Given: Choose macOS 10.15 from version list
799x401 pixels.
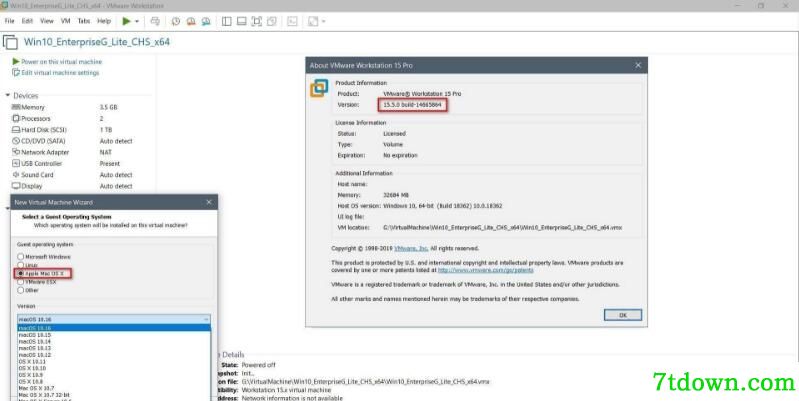Looking at the screenshot, I should [x=114, y=335].
